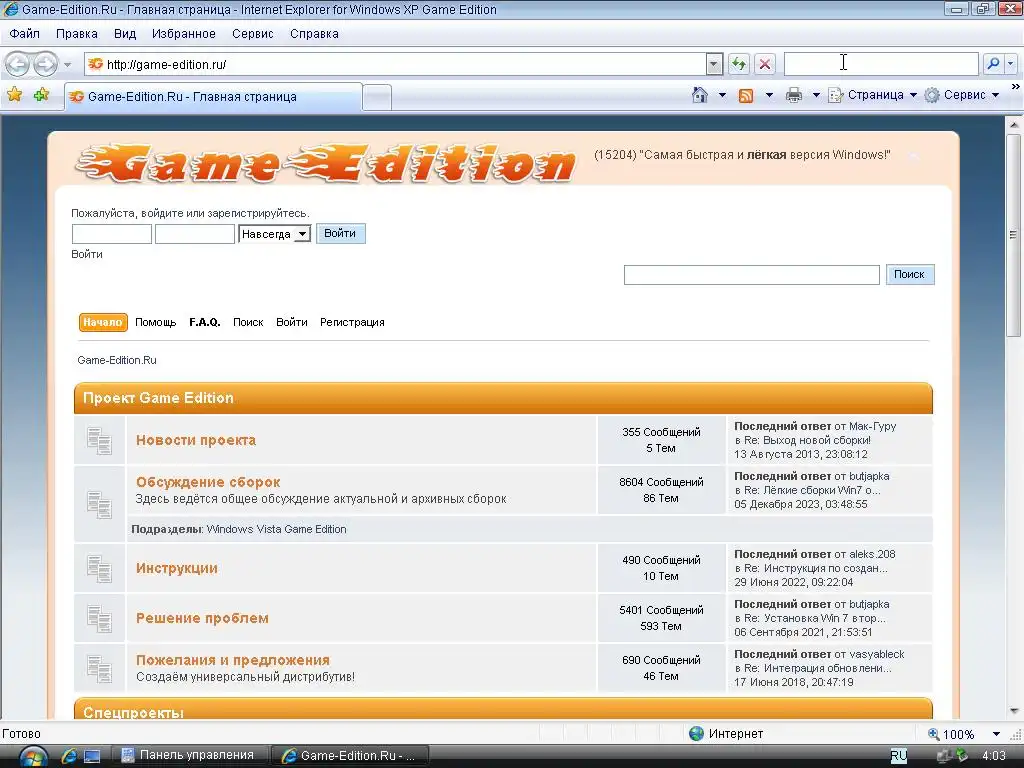This screenshot has width=1024, height=768.
Task: Open Windows Vista Game Edition subforum
Action: click(276, 529)
